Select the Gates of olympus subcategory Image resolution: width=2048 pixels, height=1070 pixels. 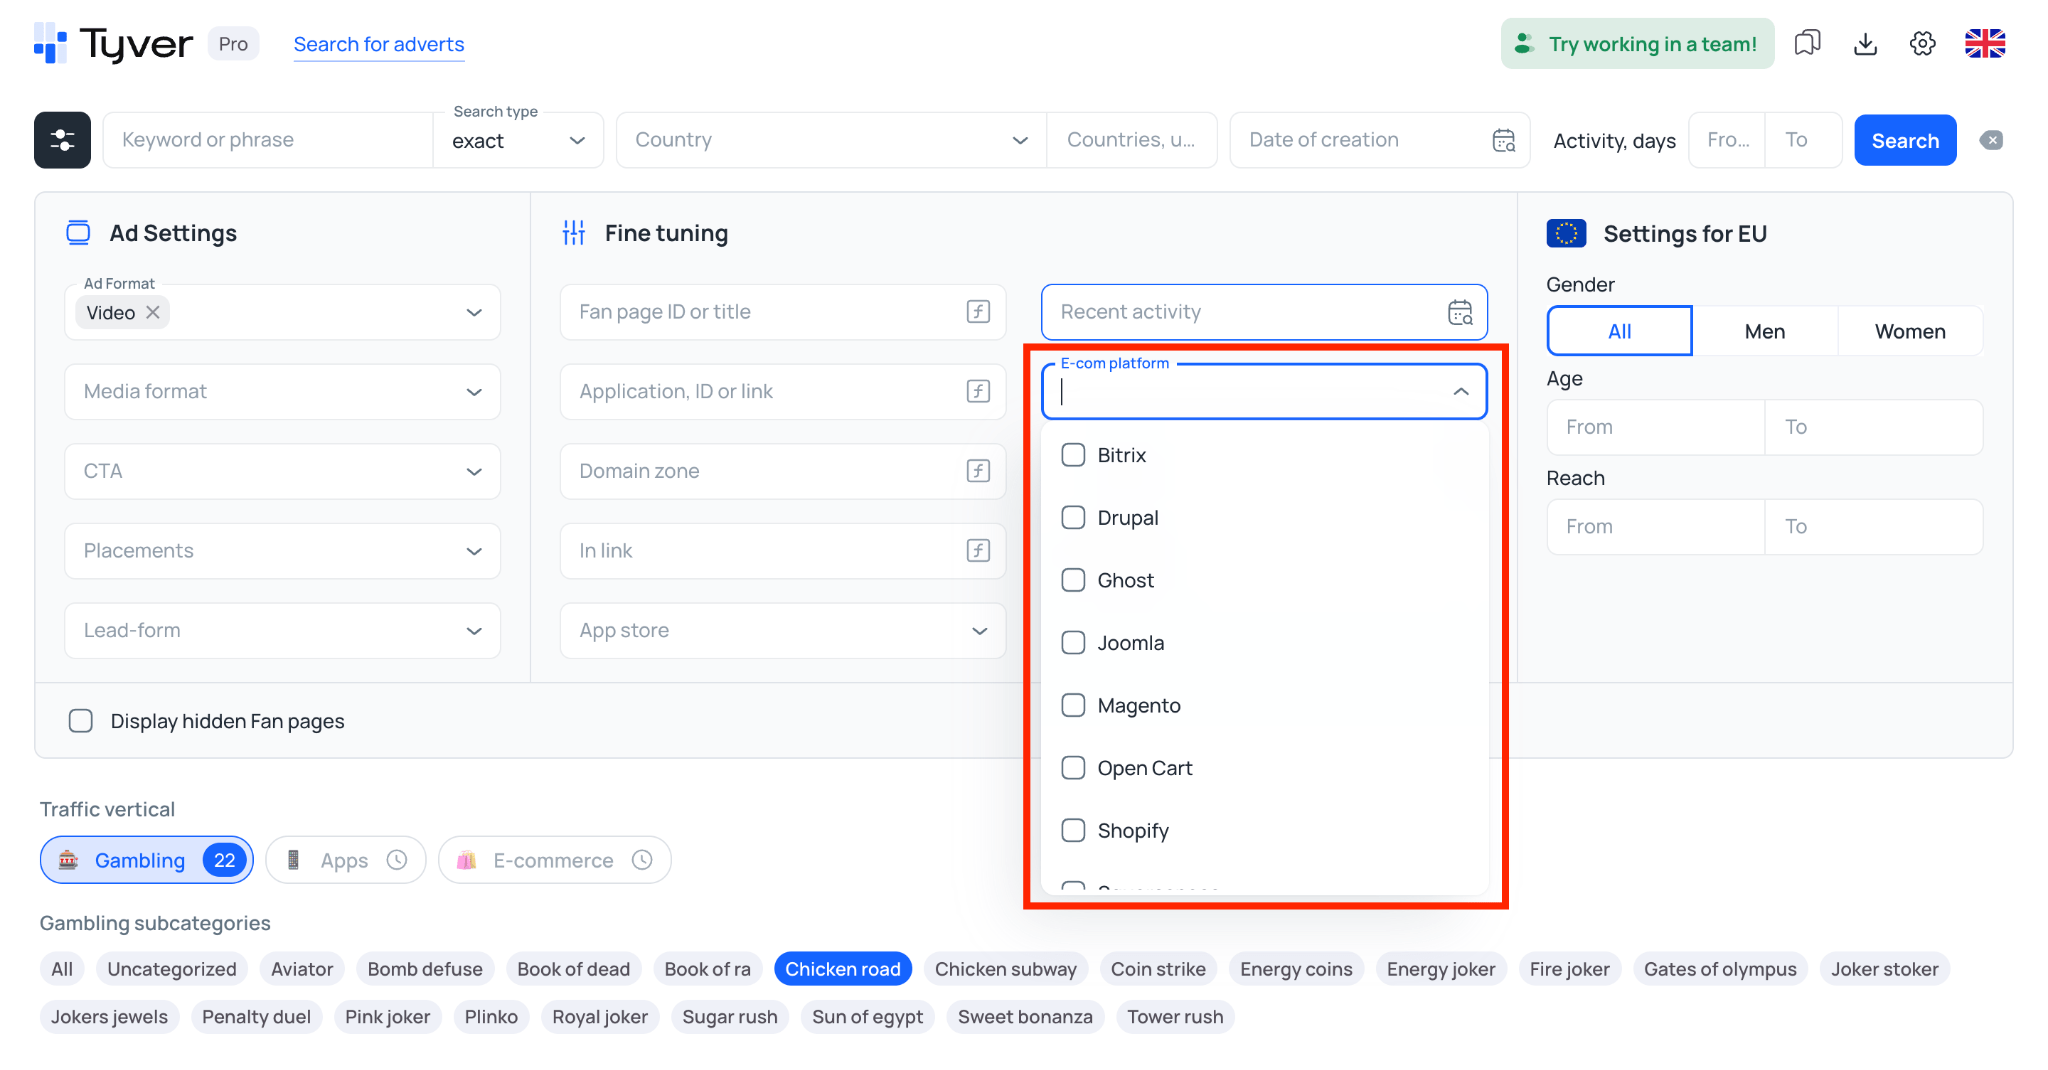point(1720,969)
